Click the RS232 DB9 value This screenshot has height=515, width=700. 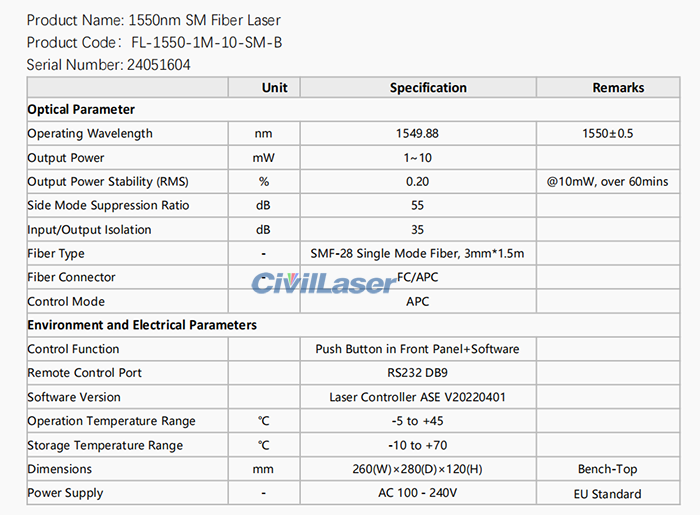(417, 373)
